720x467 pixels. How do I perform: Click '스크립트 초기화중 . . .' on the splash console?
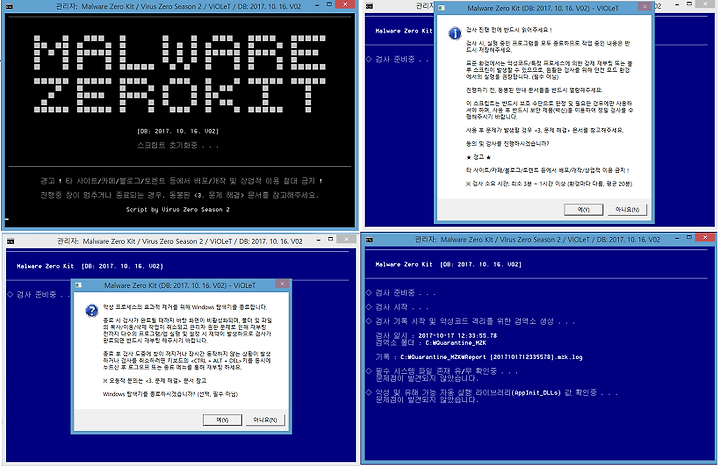[x=178, y=145]
